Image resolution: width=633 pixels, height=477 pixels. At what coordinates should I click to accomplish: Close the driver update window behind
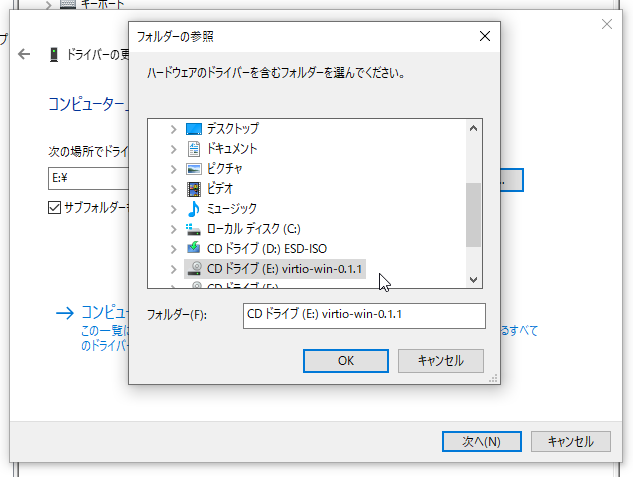tap(607, 24)
